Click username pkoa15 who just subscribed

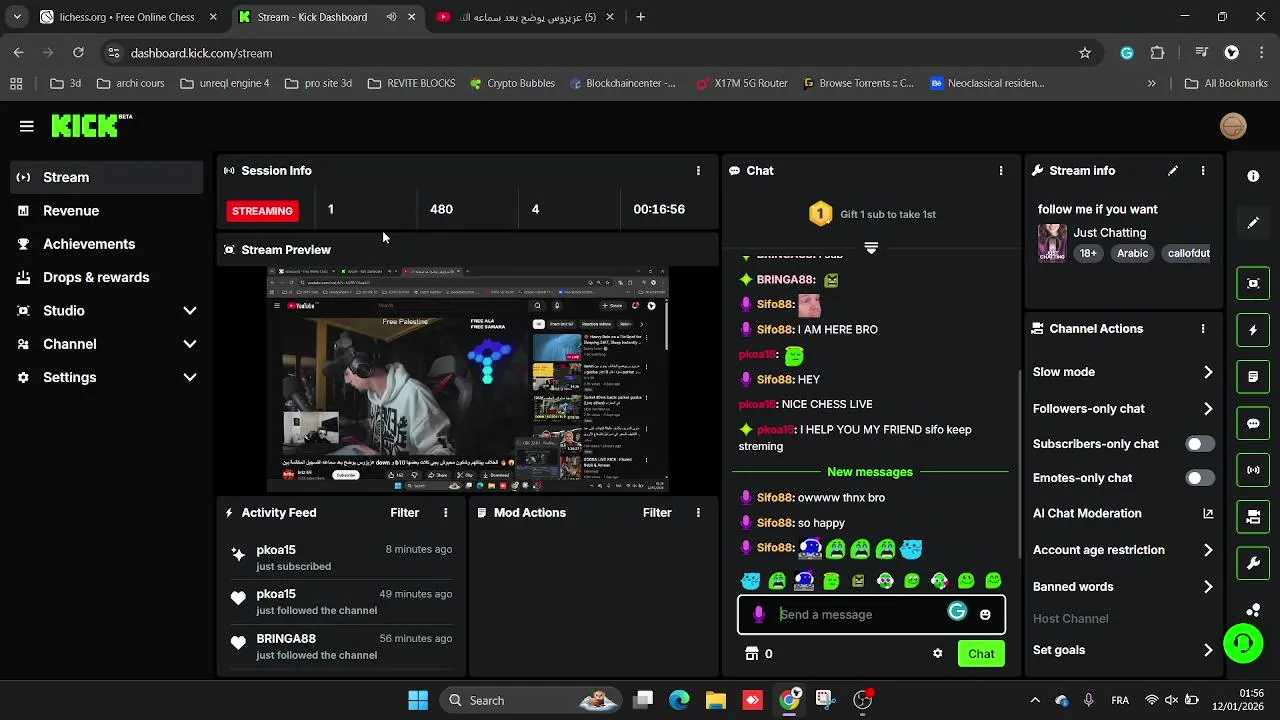[x=276, y=550]
